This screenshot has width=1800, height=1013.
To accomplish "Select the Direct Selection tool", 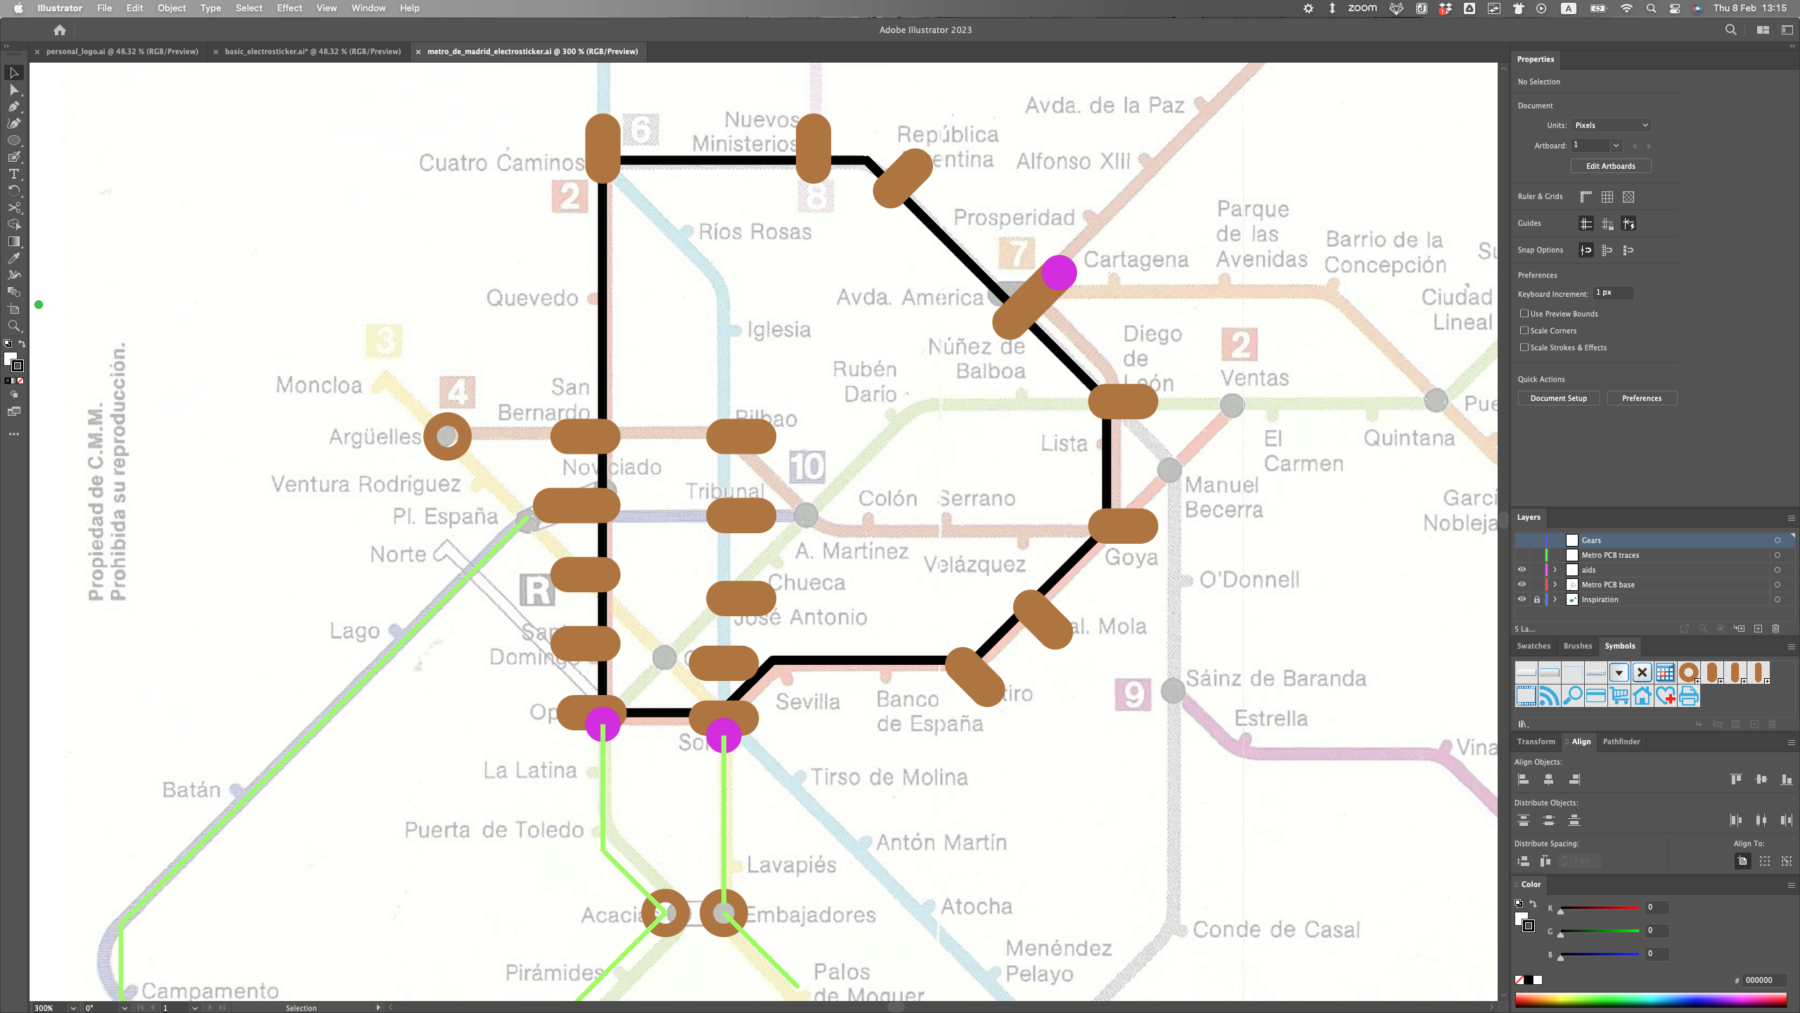I will pos(14,90).
